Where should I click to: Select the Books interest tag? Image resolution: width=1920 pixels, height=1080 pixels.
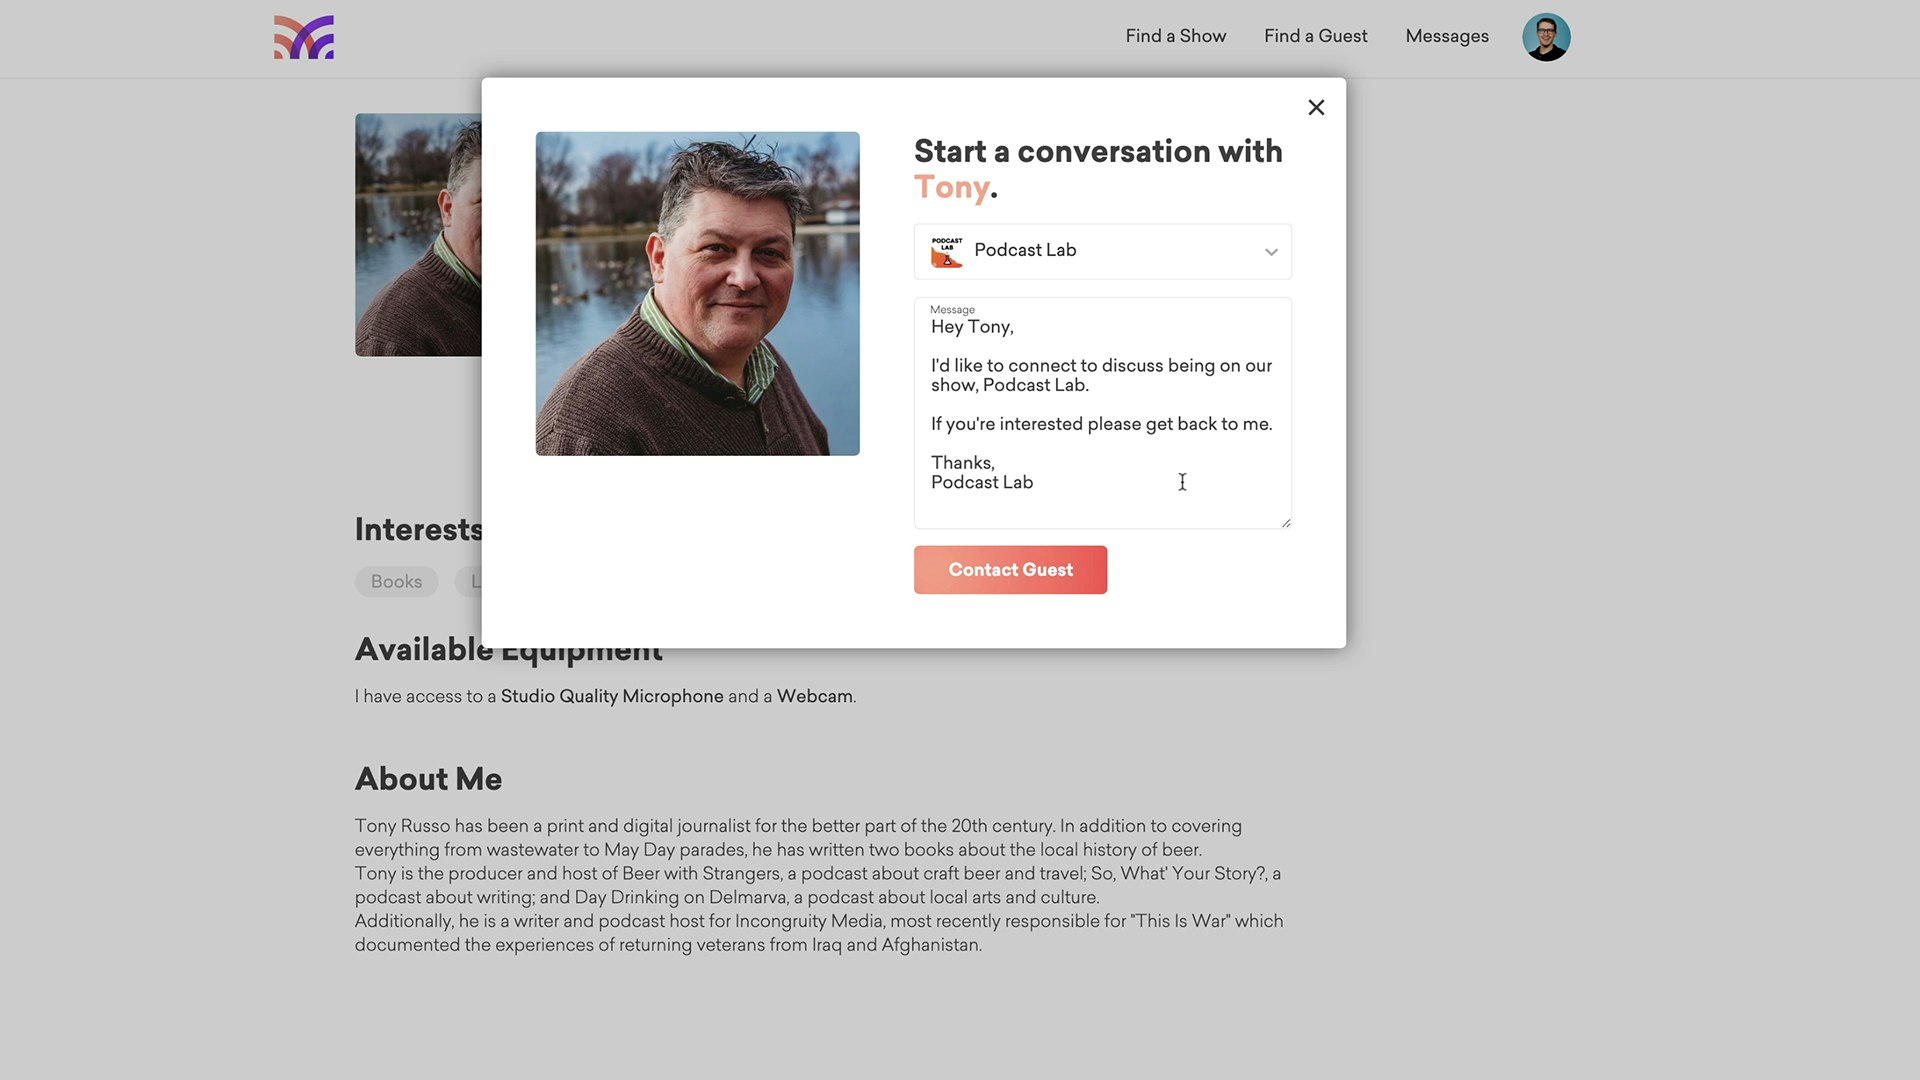coord(396,581)
